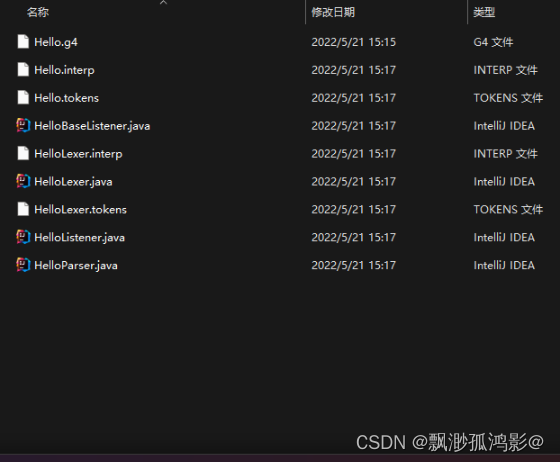This screenshot has height=462, width=560.
Task: Click the HelloLexer.tokens file icon
Action: [x=23, y=209]
